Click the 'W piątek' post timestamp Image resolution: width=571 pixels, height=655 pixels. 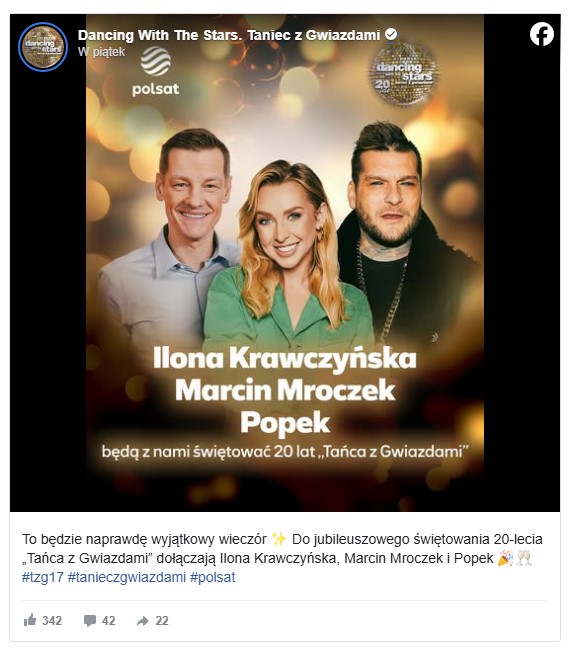101,52
